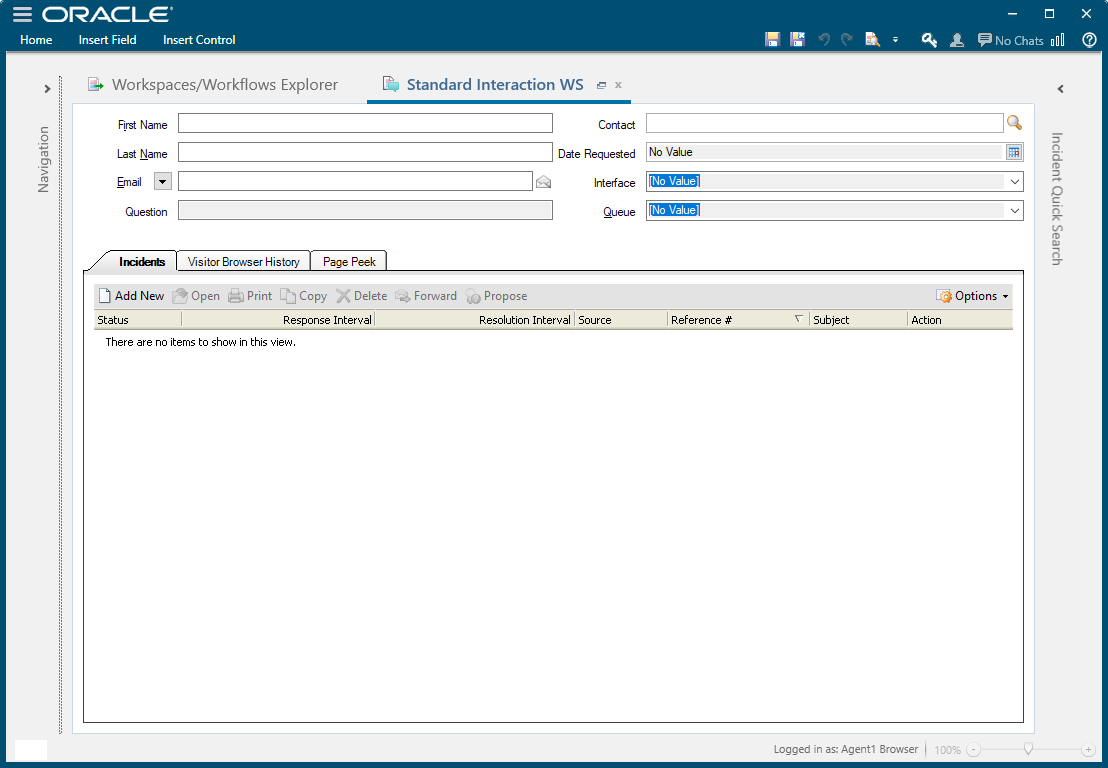Click the Forward incident button

click(x=426, y=296)
